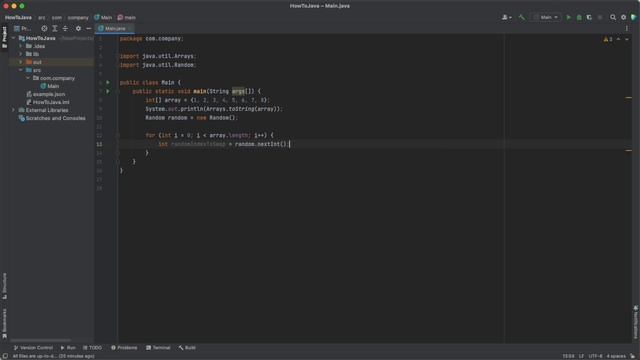Image resolution: width=640 pixels, height=360 pixels.
Task: Open Run tool window tab
Action: click(68, 348)
